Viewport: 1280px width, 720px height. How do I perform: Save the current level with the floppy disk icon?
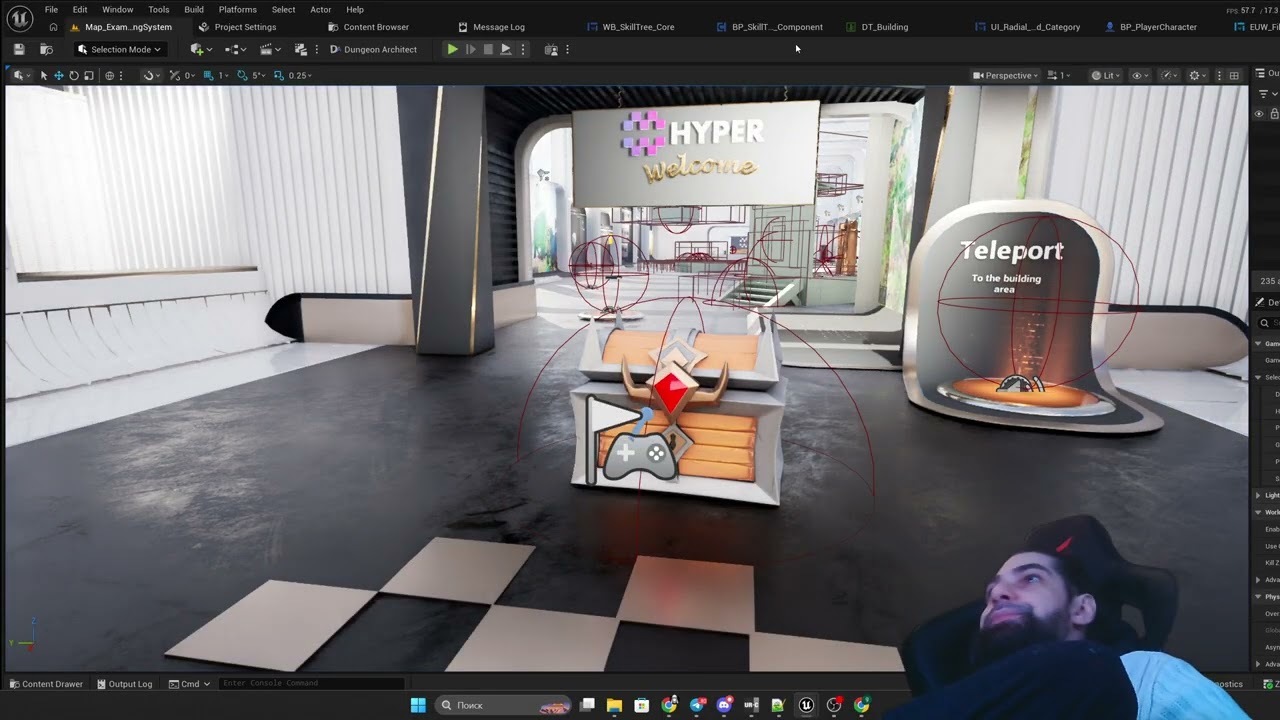19,49
